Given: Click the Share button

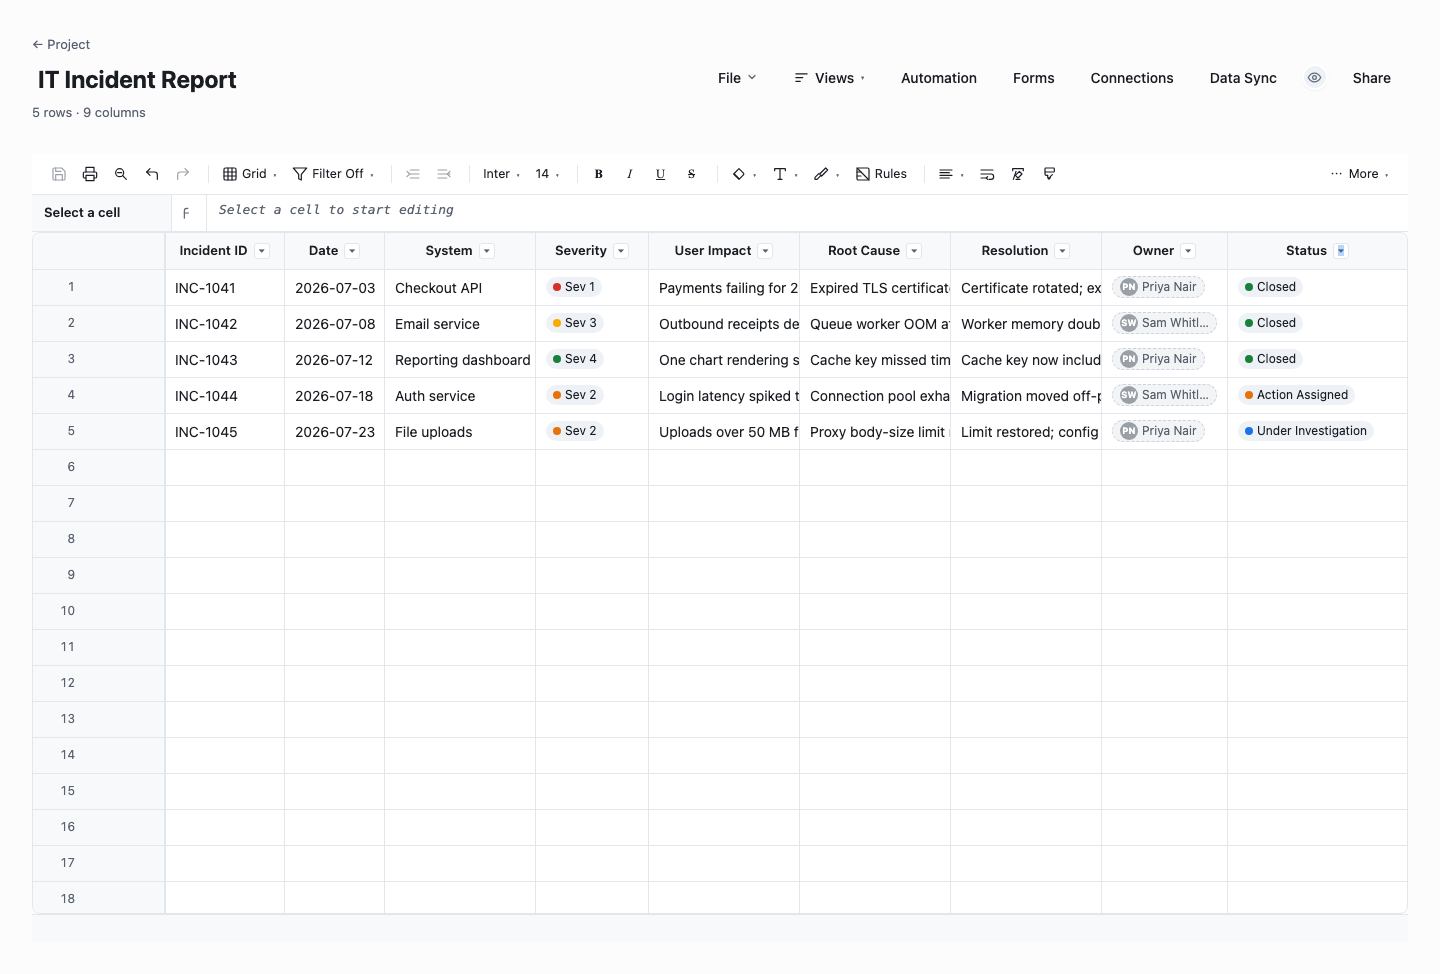Looking at the screenshot, I should [x=1372, y=78].
